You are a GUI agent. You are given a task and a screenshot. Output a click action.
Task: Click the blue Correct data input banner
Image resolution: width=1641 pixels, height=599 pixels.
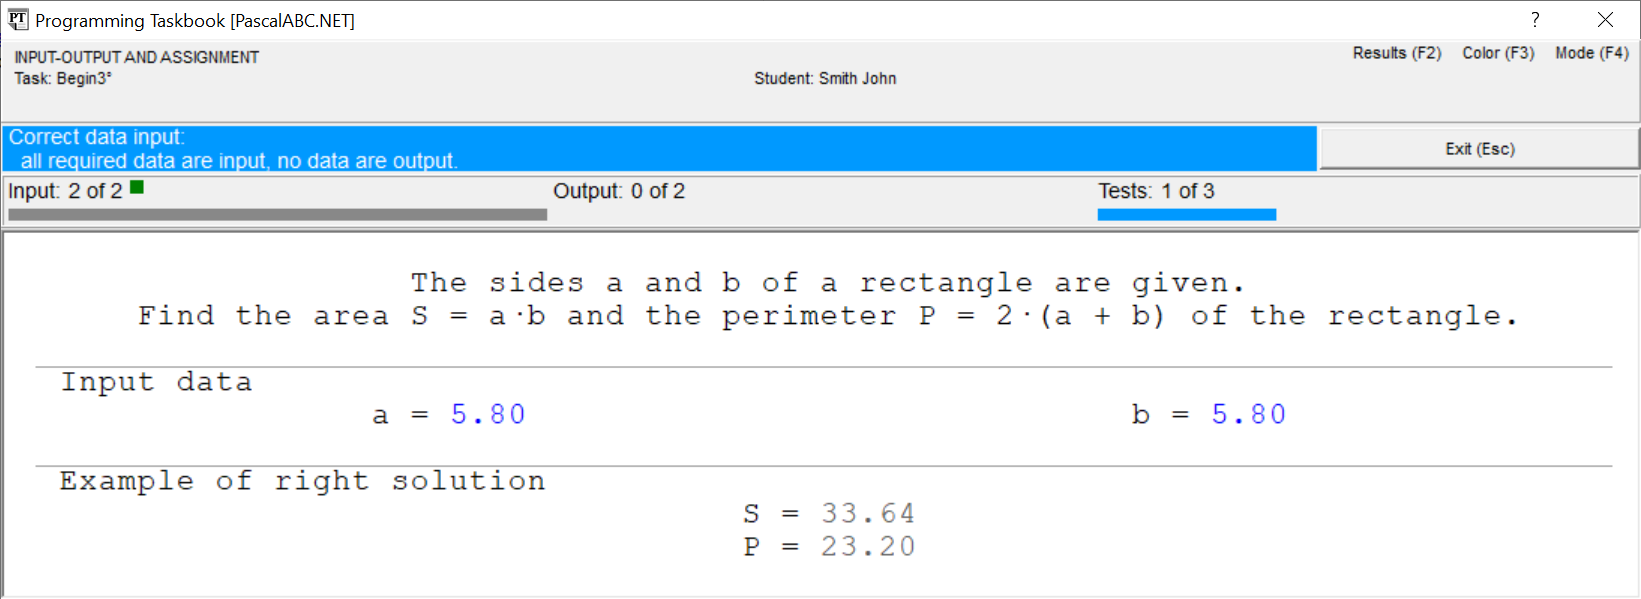659,149
